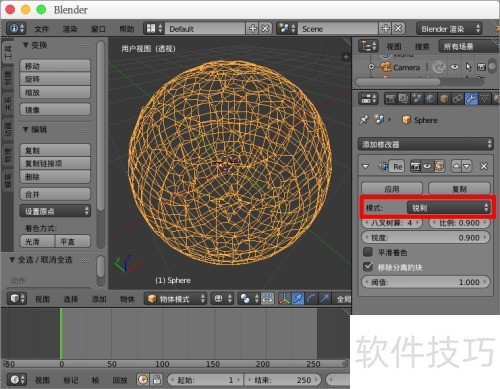Click the 合并 button
Image resolution: width=500 pixels, height=389 pixels.
coord(55,194)
